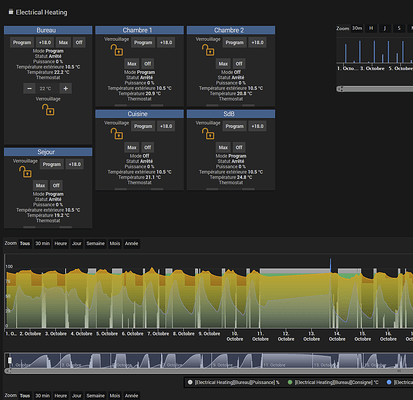413x400 pixels.
Task: Set Cuisine to +18.0
Action: coord(166,126)
